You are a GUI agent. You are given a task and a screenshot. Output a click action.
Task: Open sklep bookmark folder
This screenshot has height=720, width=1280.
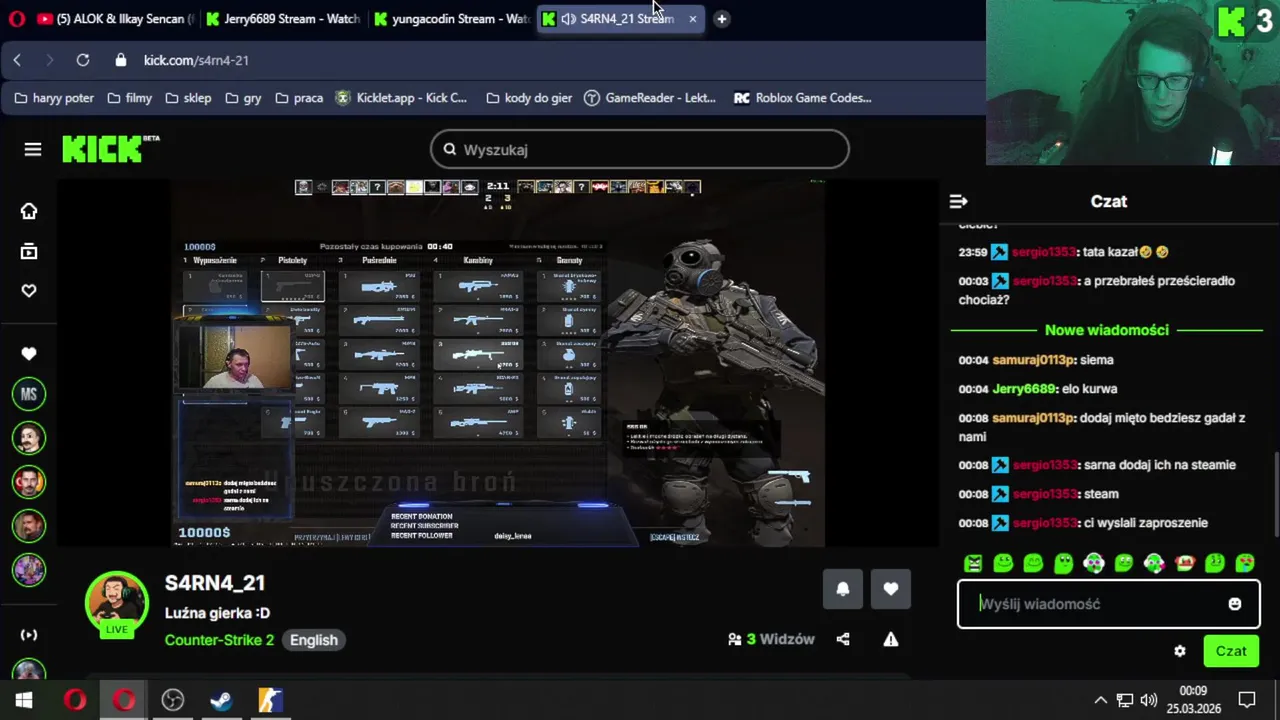188,98
